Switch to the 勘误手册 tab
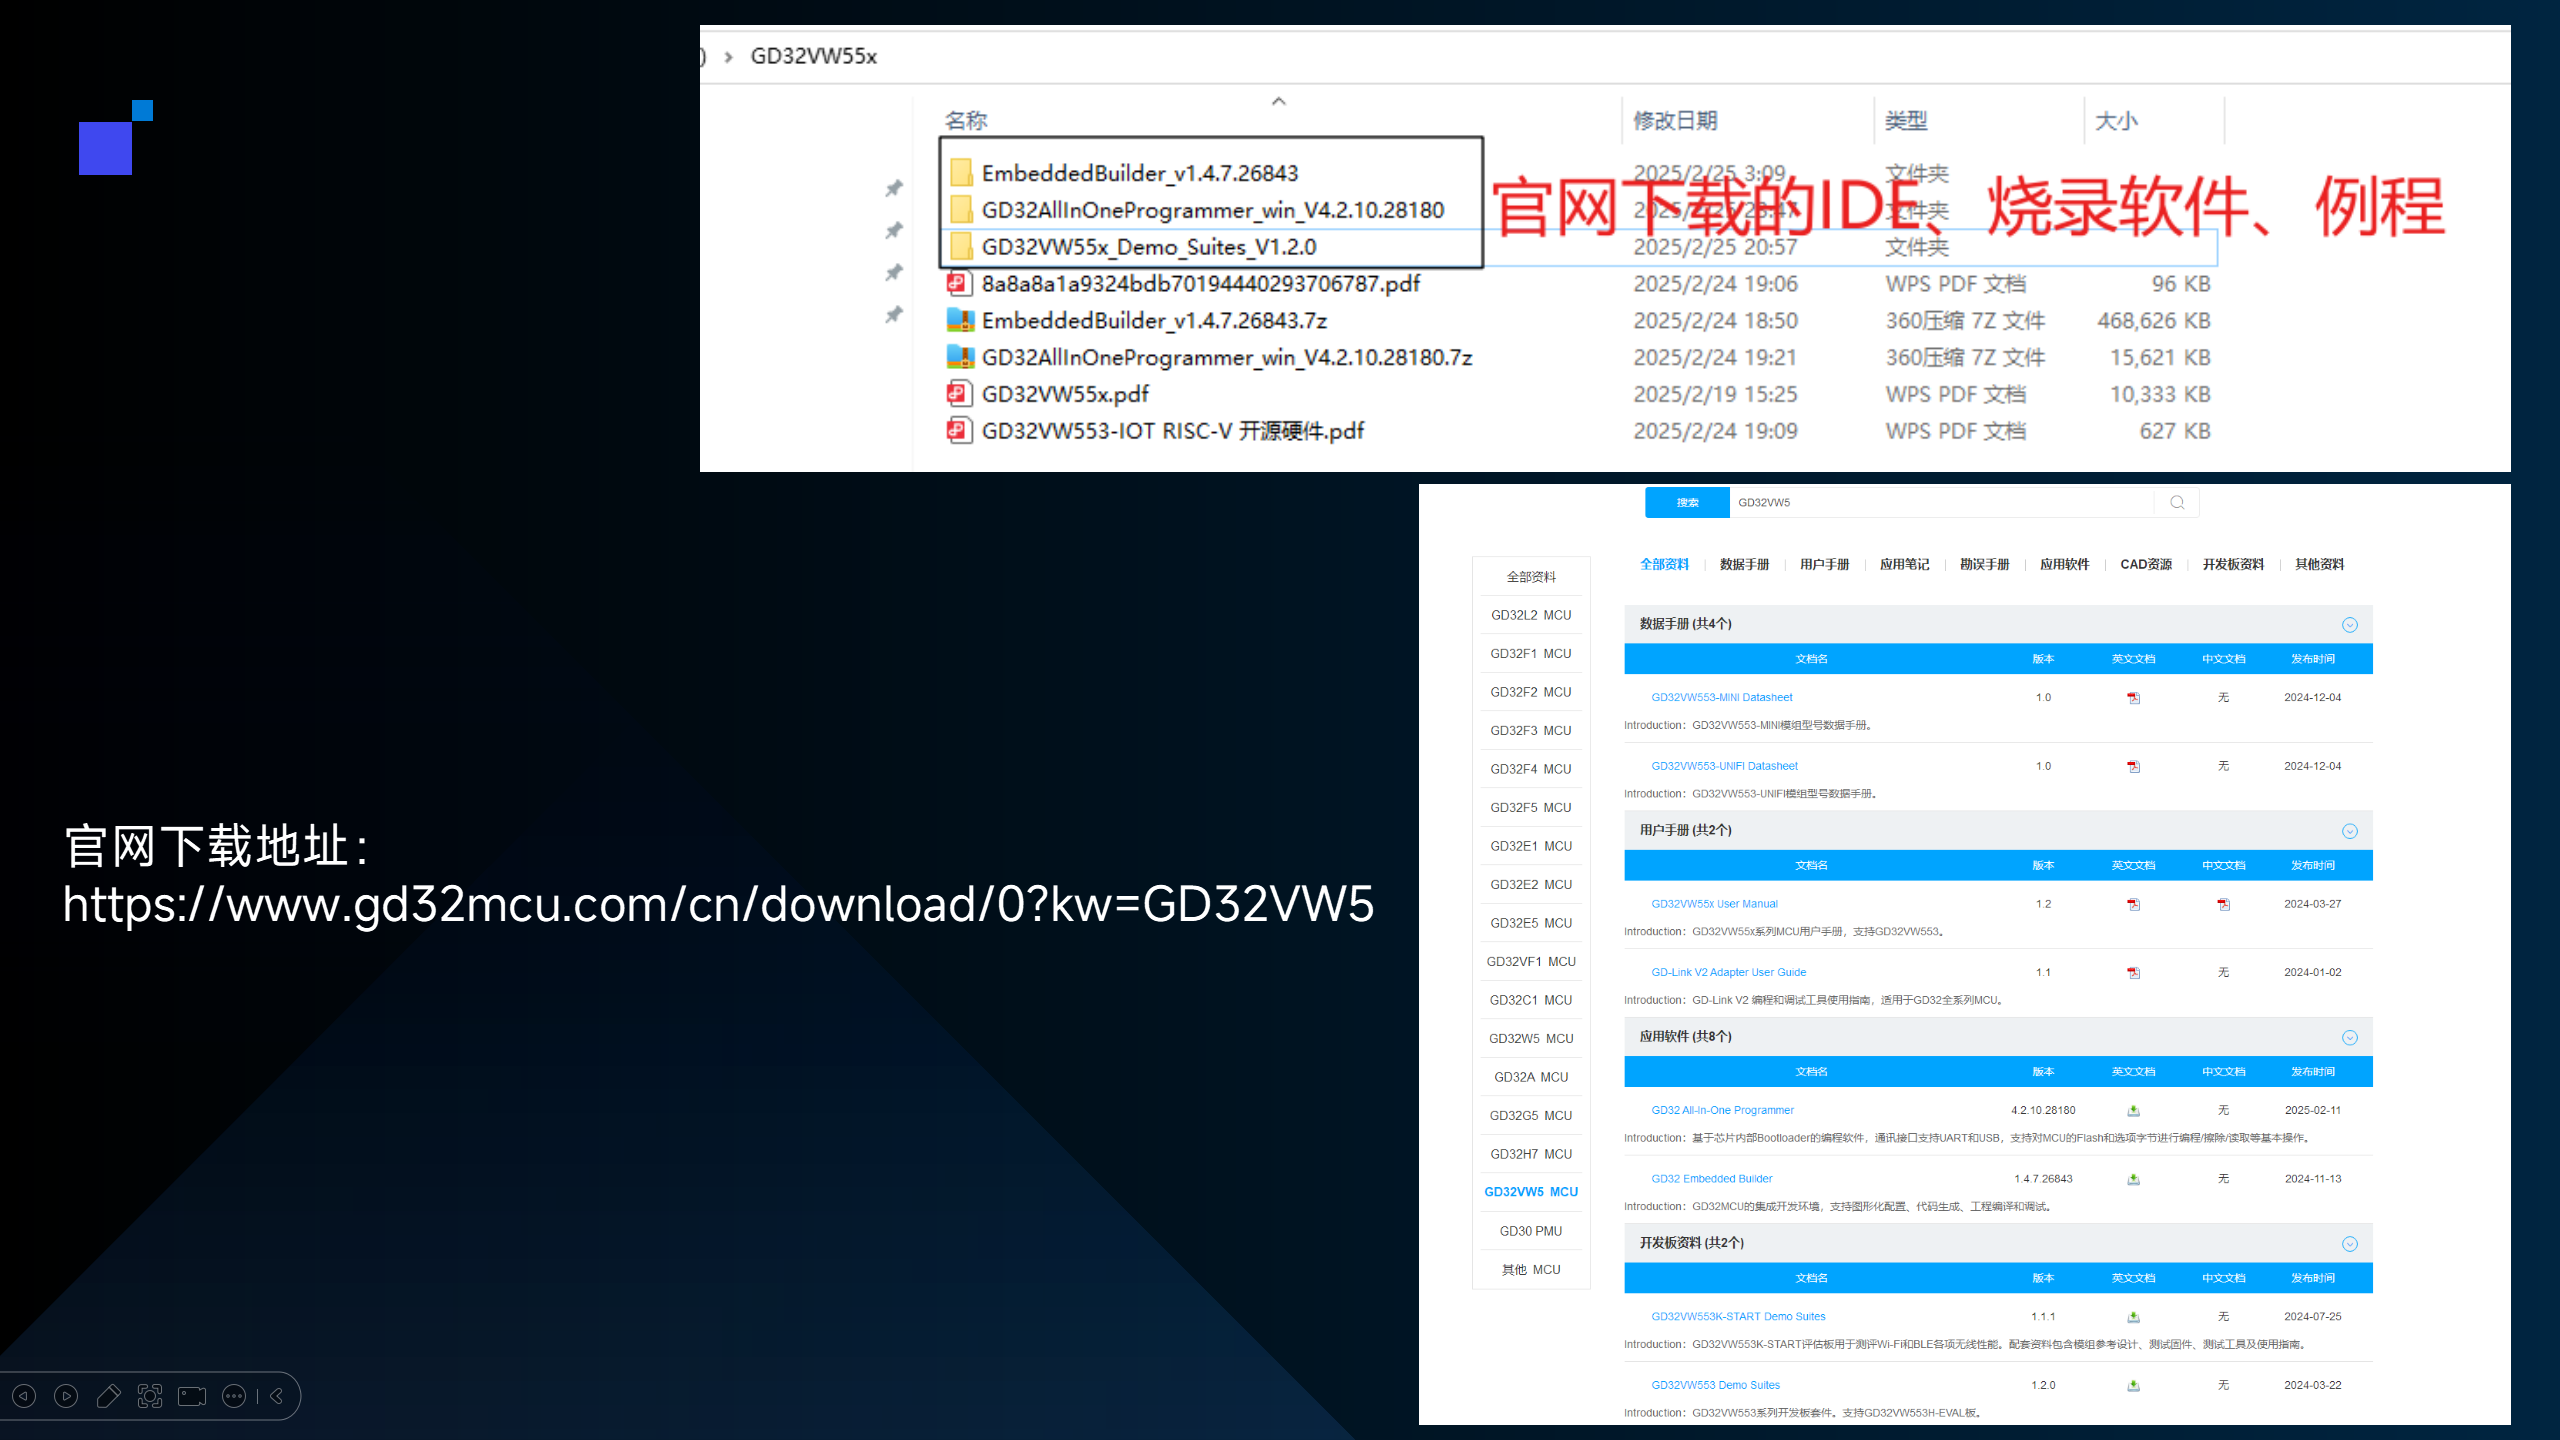Viewport: 2560px width, 1440px height. [1984, 565]
